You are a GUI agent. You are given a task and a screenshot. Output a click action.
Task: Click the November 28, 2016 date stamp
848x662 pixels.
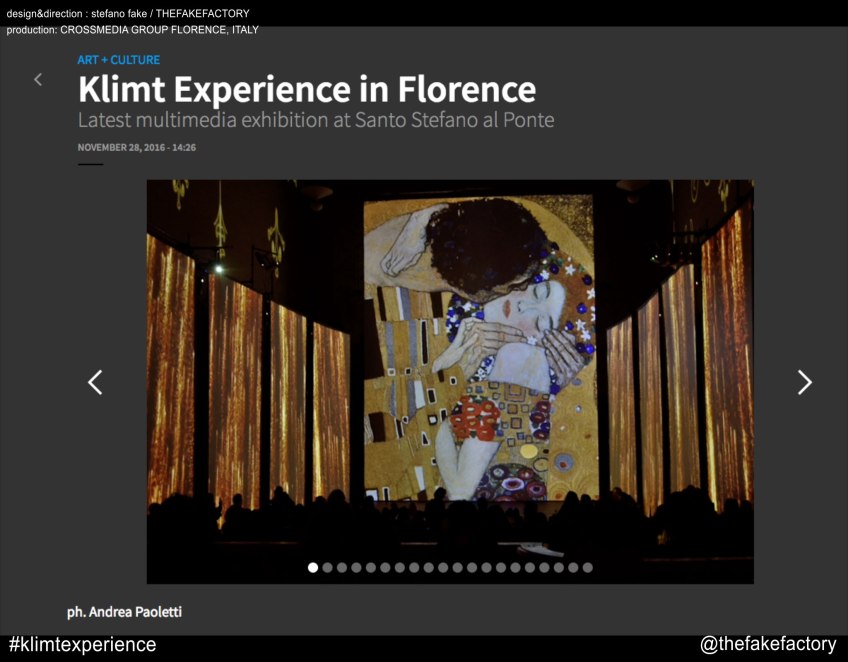point(136,147)
